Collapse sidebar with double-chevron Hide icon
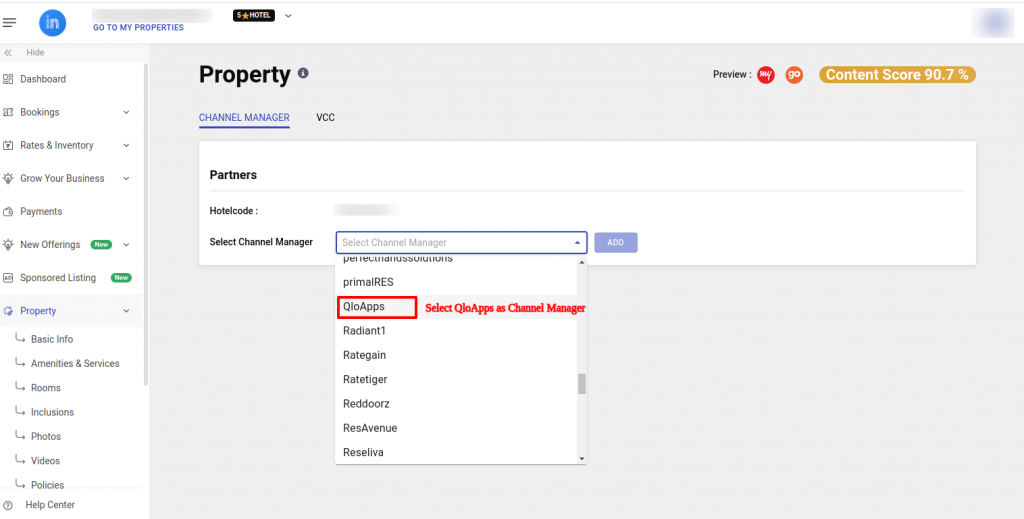The image size is (1024, 519). point(8,53)
